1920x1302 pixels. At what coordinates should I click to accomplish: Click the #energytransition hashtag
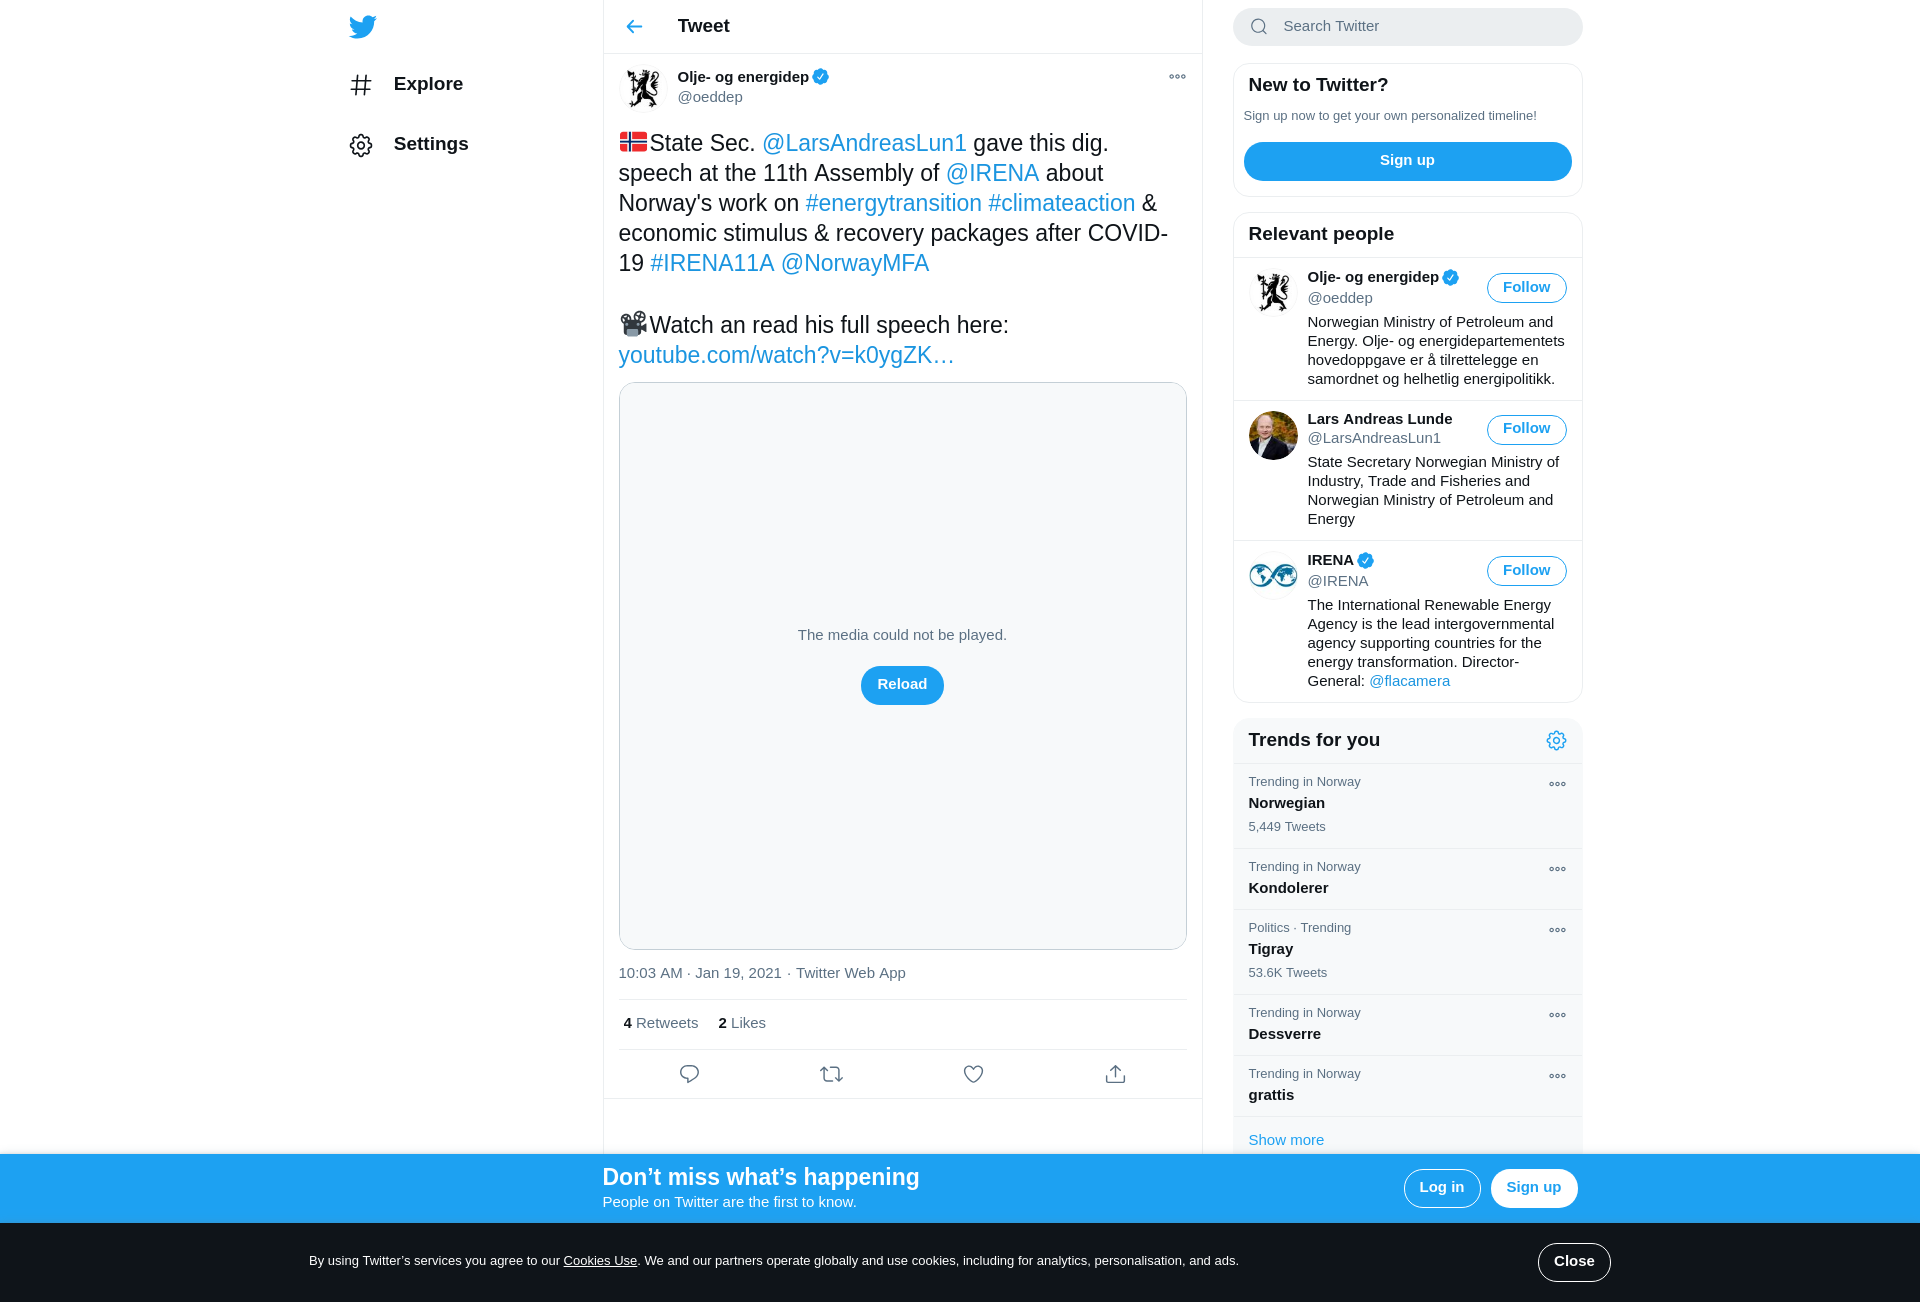893,203
